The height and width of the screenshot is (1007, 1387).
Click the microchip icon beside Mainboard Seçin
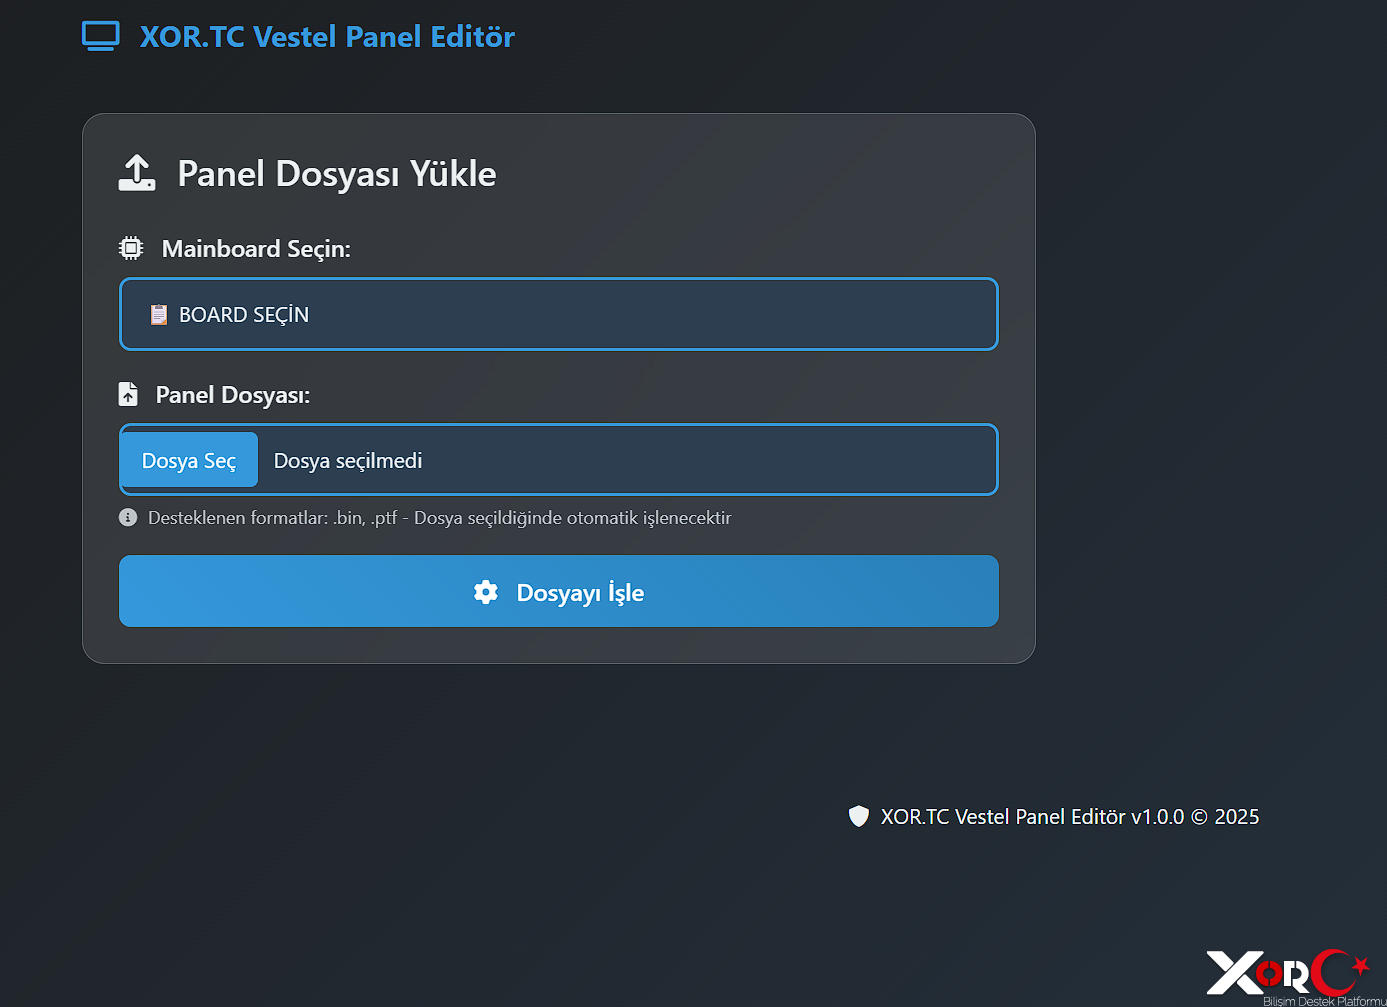(x=130, y=248)
